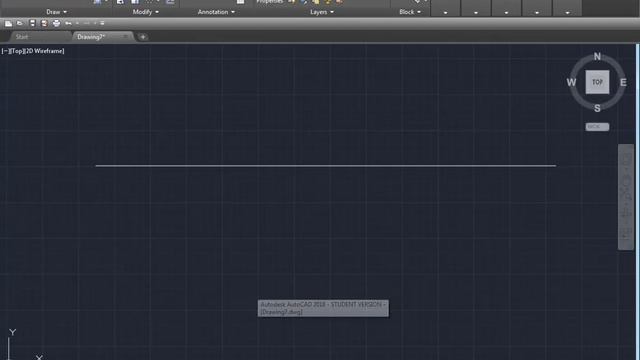The height and width of the screenshot is (360, 640).
Task: Click S on the ViewCube compass
Action: coord(597,108)
